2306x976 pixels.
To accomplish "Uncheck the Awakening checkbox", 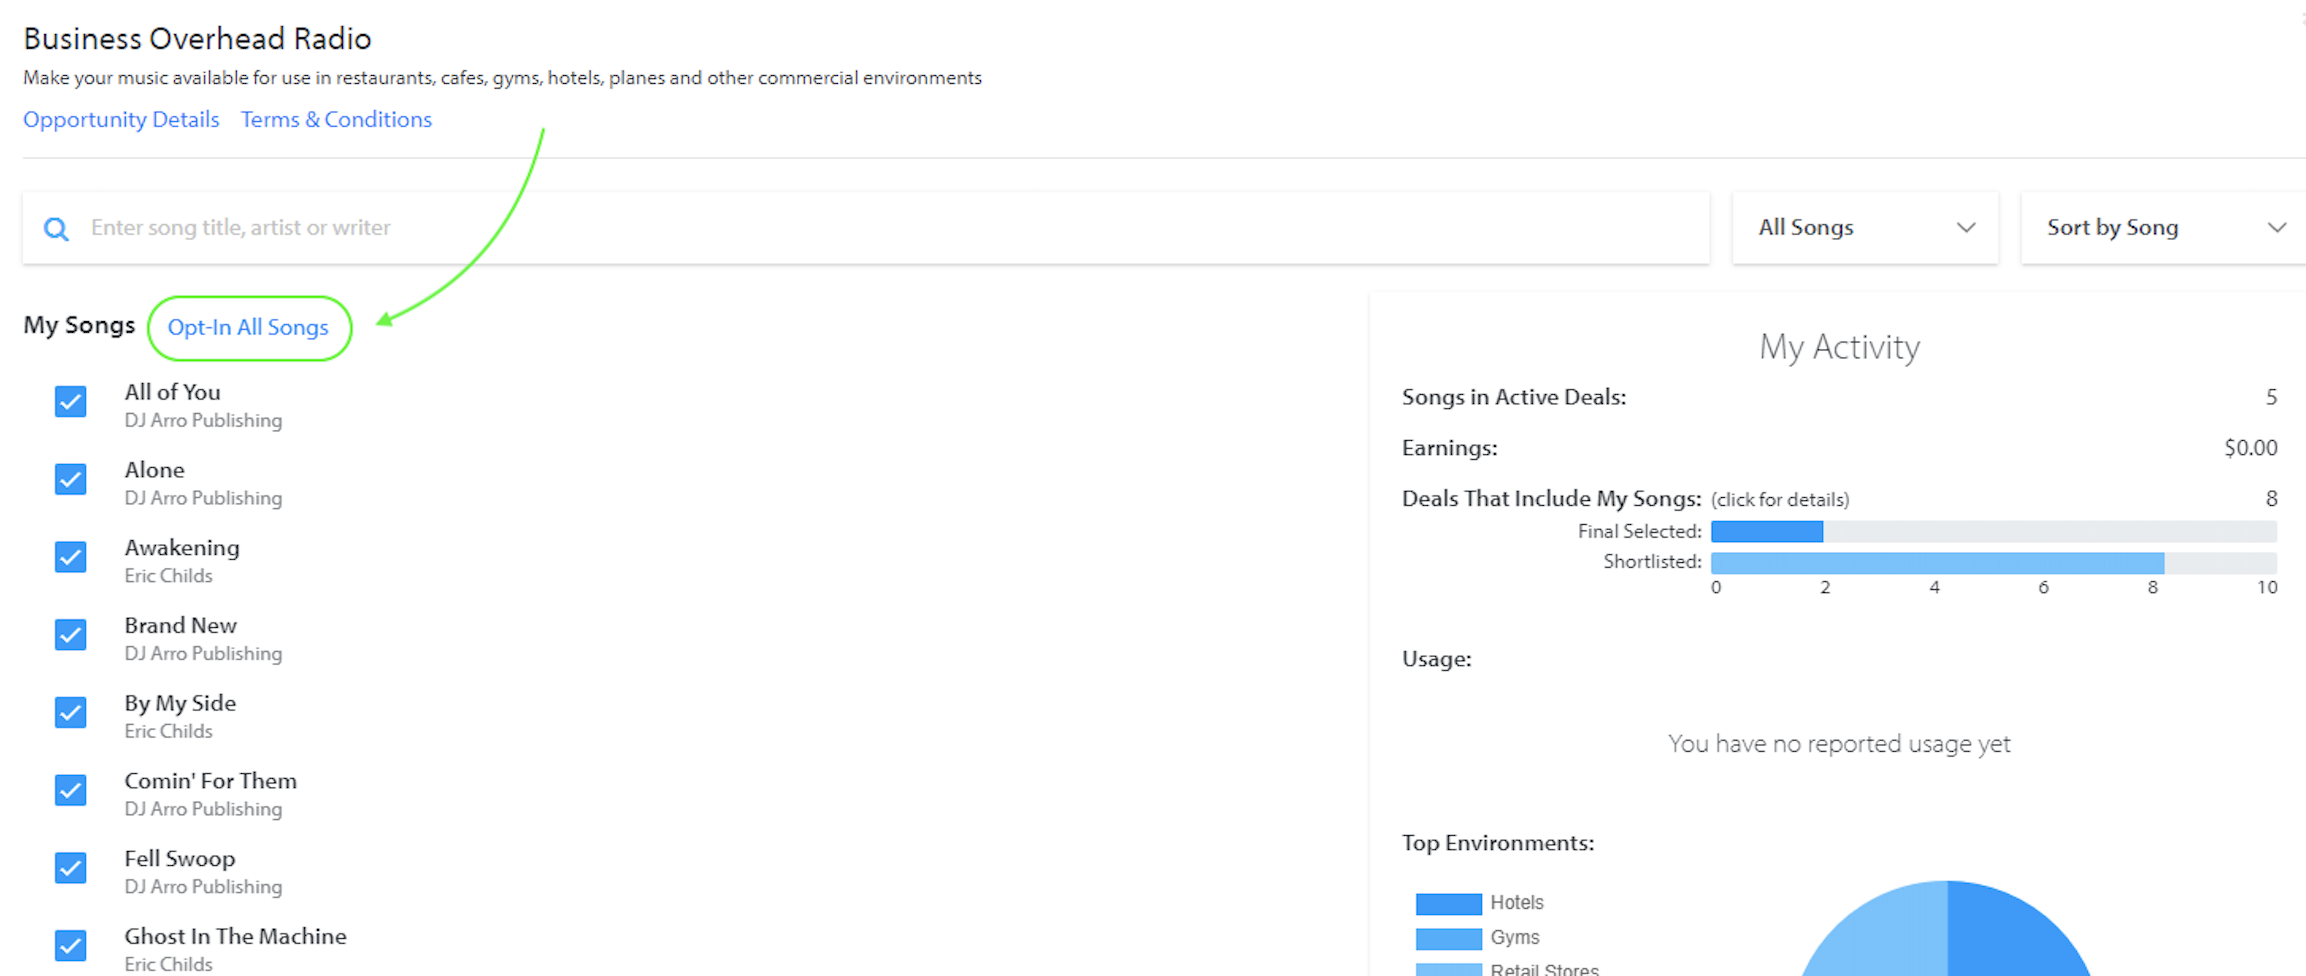I will 70,557.
